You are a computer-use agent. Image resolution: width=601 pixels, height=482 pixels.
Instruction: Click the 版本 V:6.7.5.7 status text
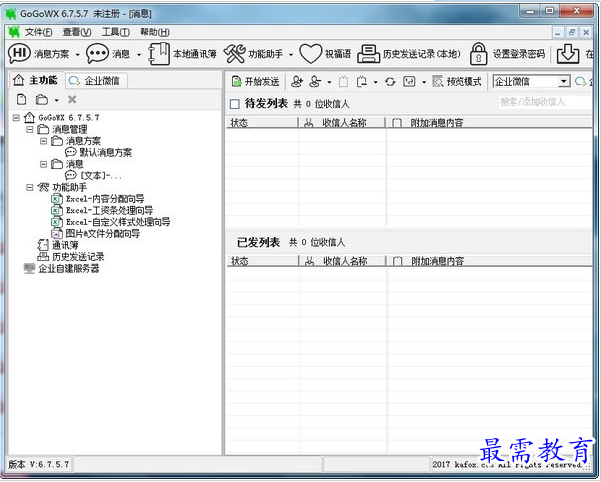(x=39, y=464)
